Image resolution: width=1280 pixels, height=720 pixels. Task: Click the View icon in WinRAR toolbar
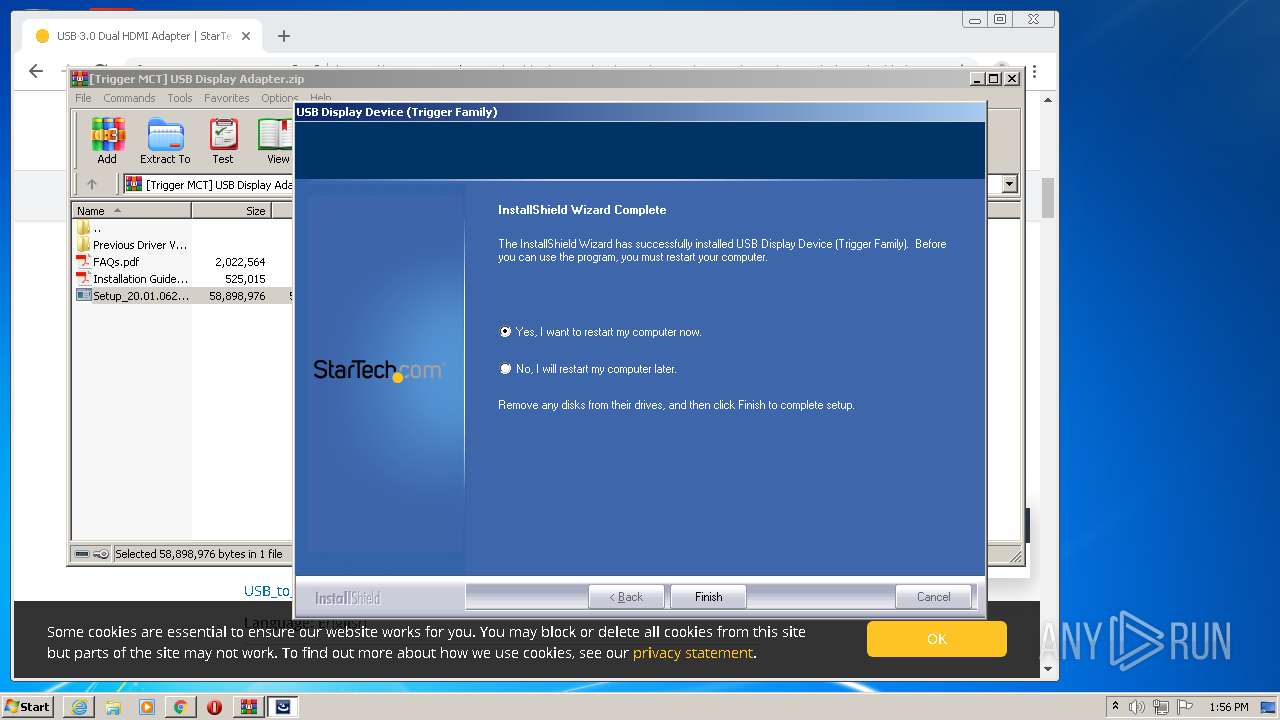click(x=276, y=141)
